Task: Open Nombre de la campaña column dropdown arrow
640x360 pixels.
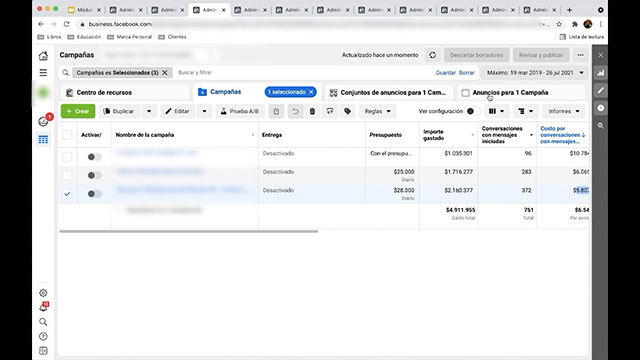Action: tap(253, 135)
